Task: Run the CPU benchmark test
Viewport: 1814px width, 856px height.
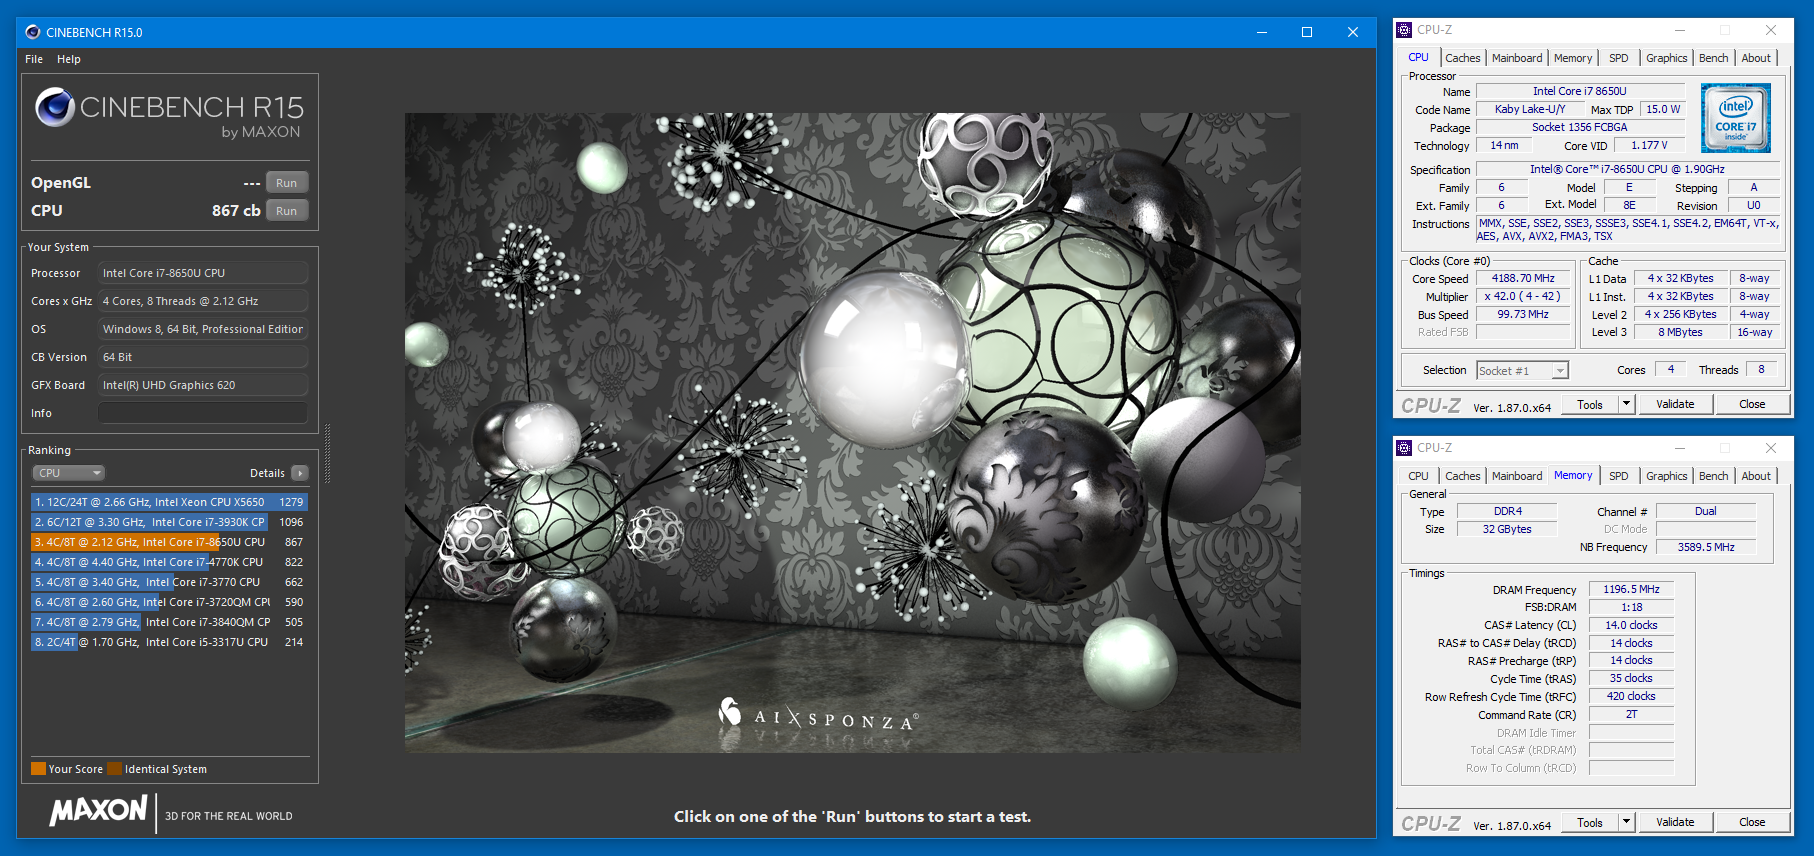Action: pos(287,211)
